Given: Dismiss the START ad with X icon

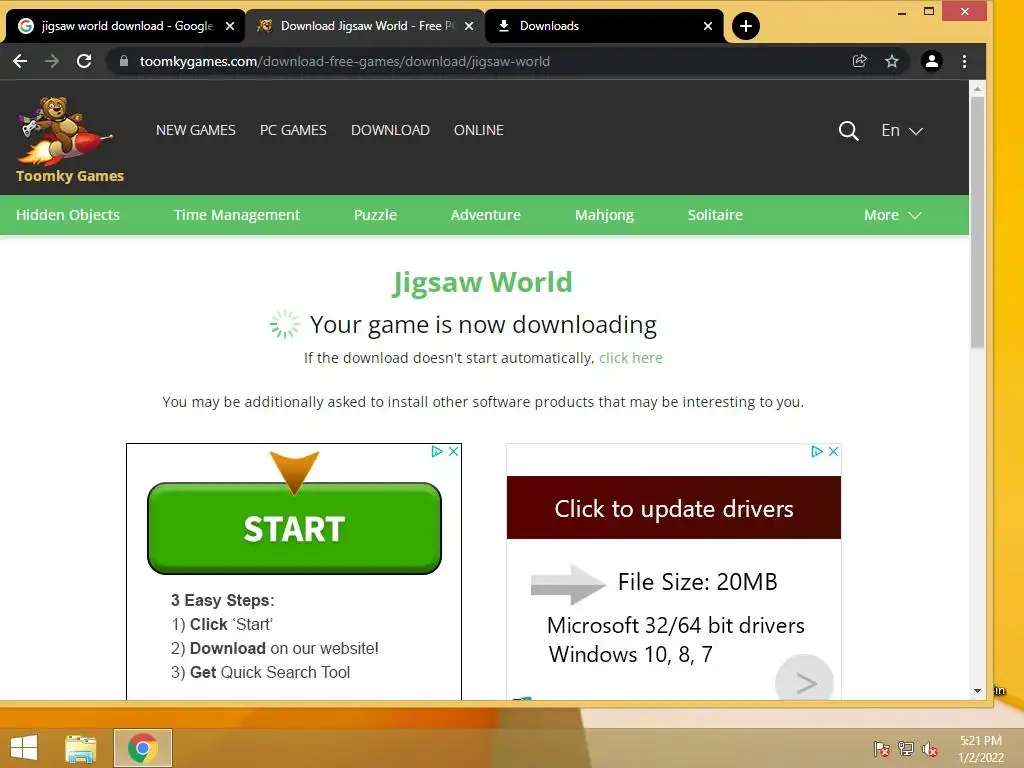Looking at the screenshot, I should click(453, 451).
